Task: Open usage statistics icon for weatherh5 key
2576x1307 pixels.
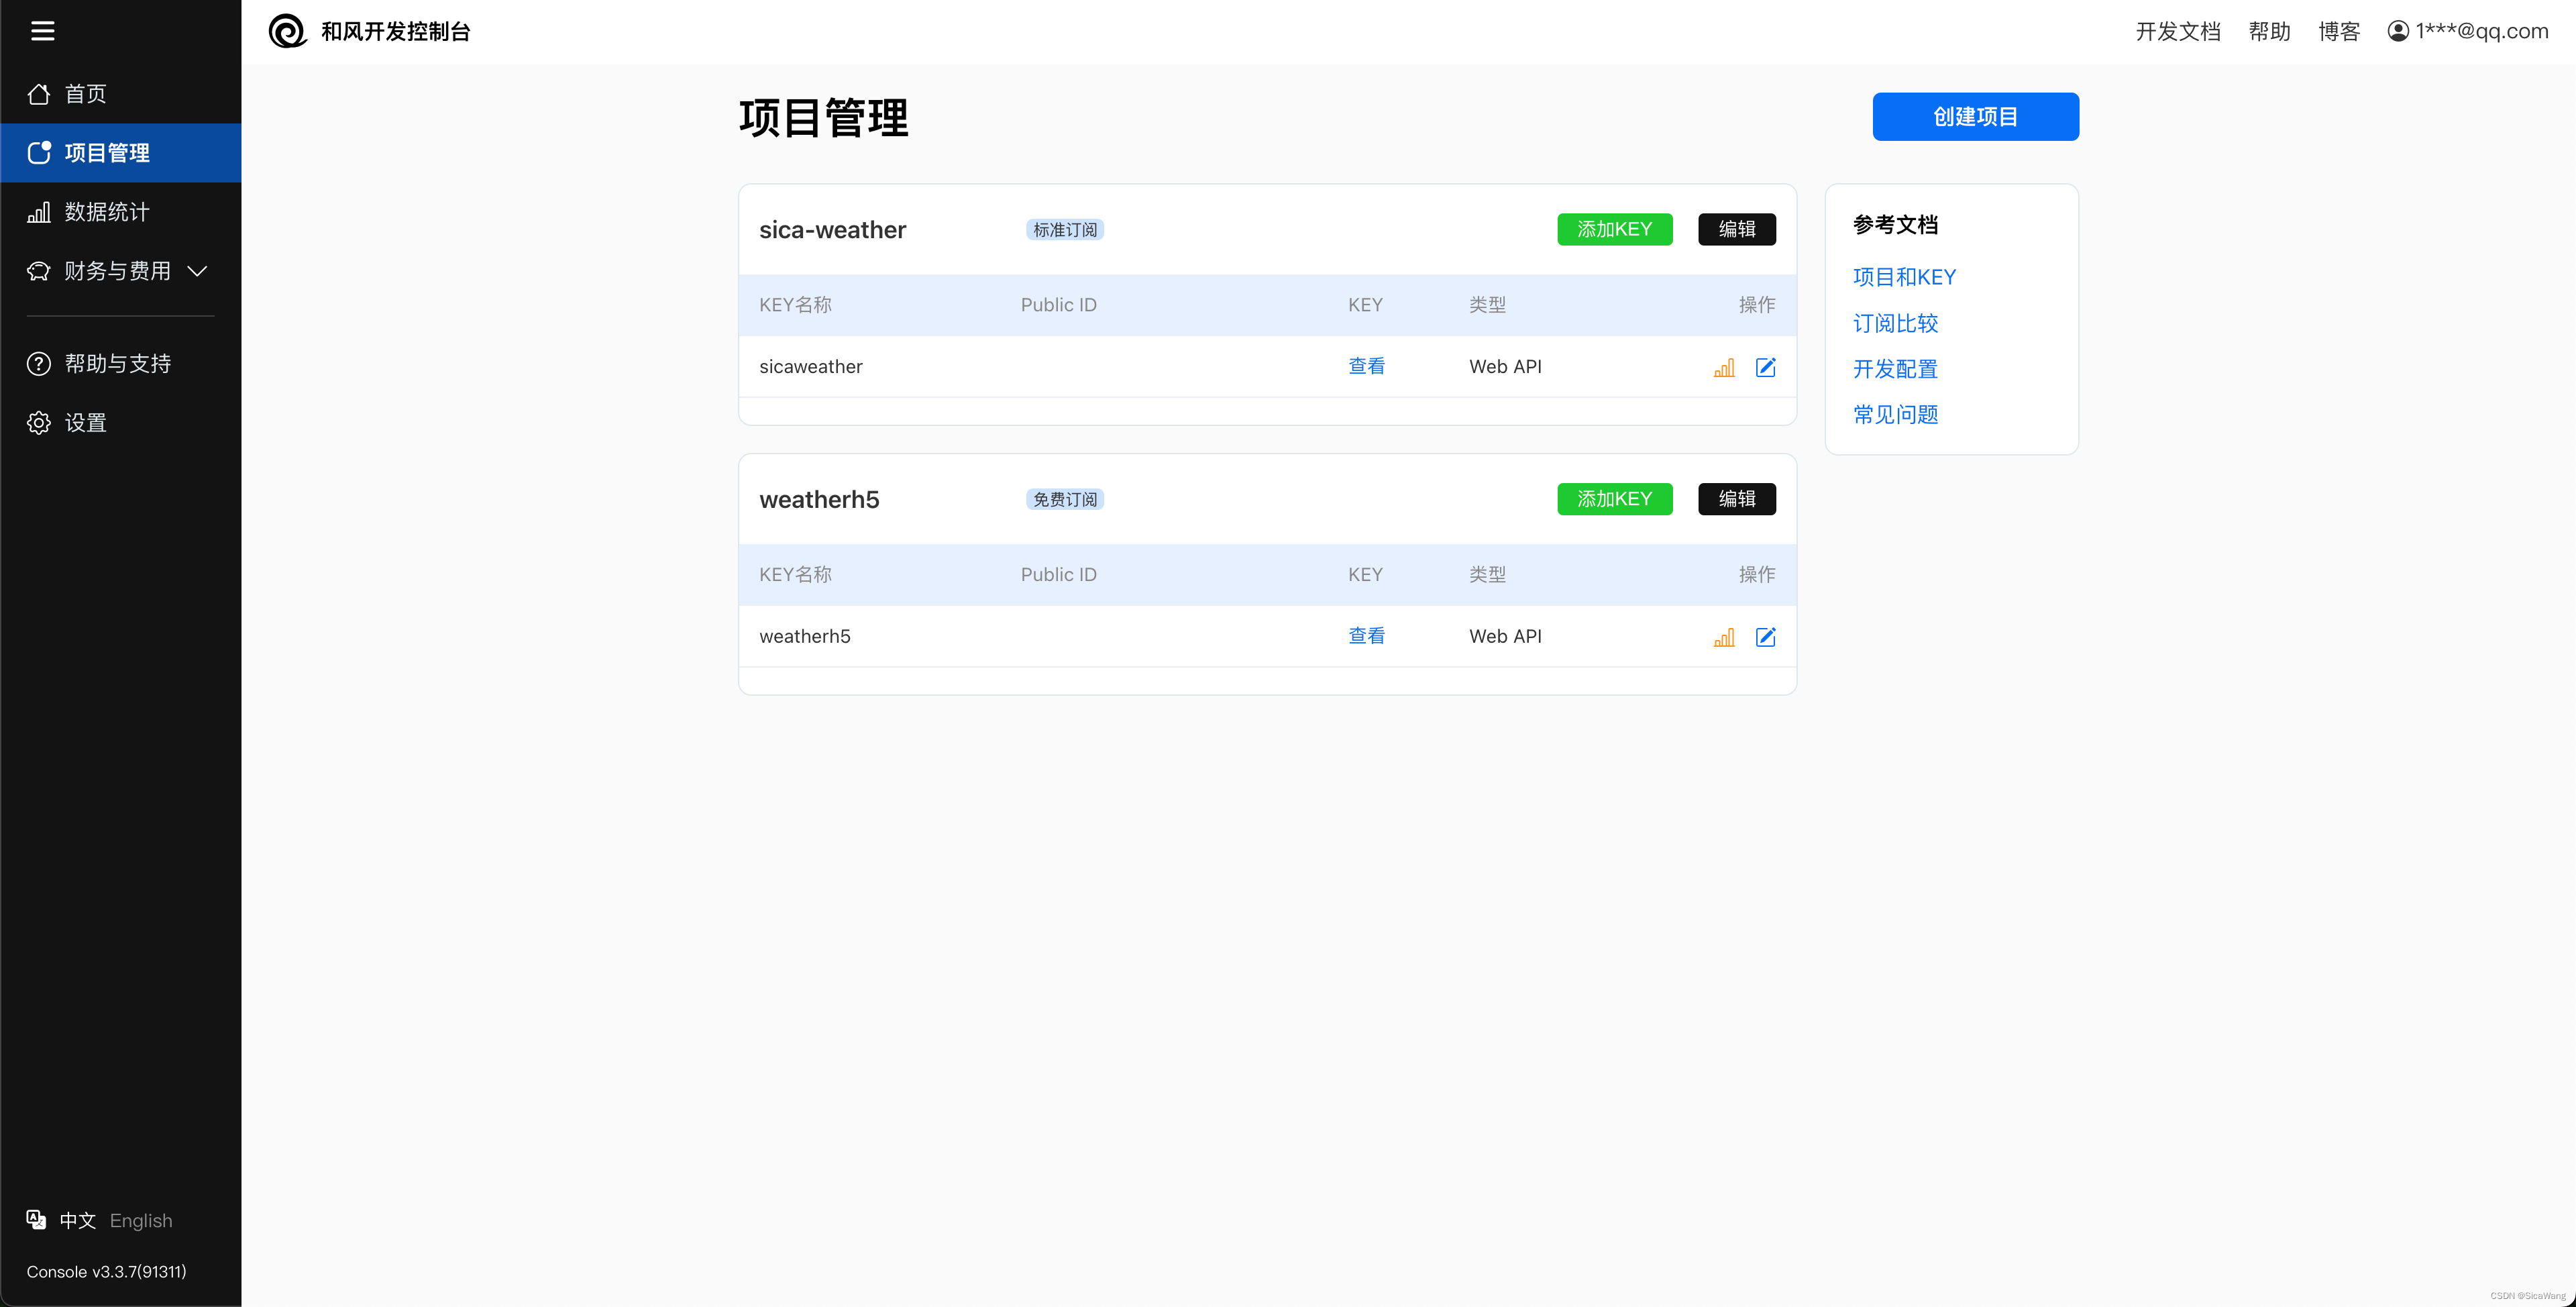Action: (1723, 637)
